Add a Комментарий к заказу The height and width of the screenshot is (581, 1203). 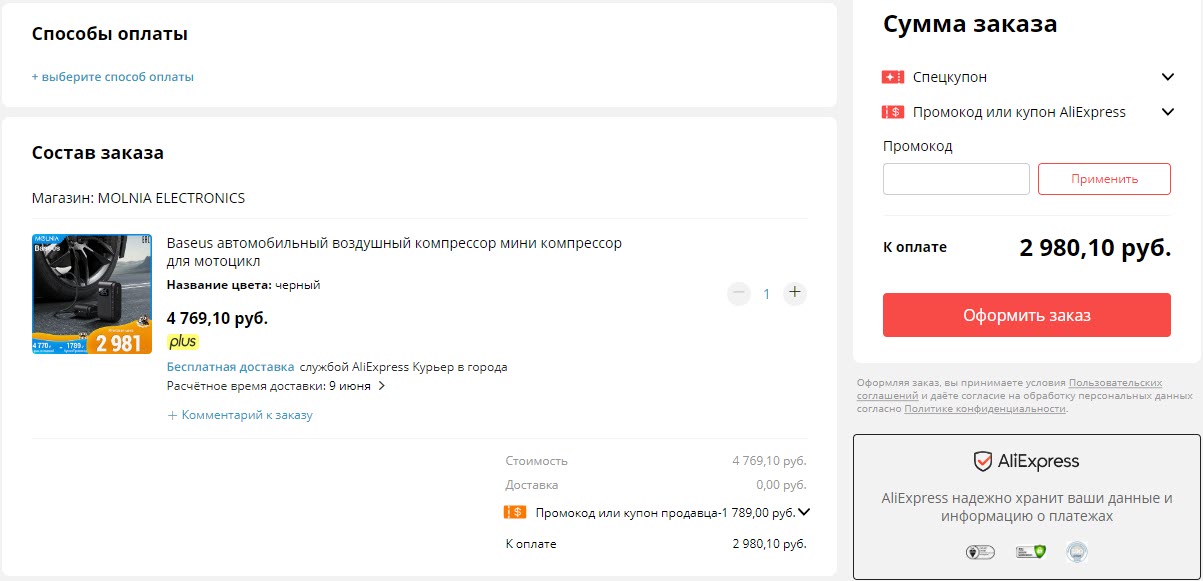coord(240,415)
